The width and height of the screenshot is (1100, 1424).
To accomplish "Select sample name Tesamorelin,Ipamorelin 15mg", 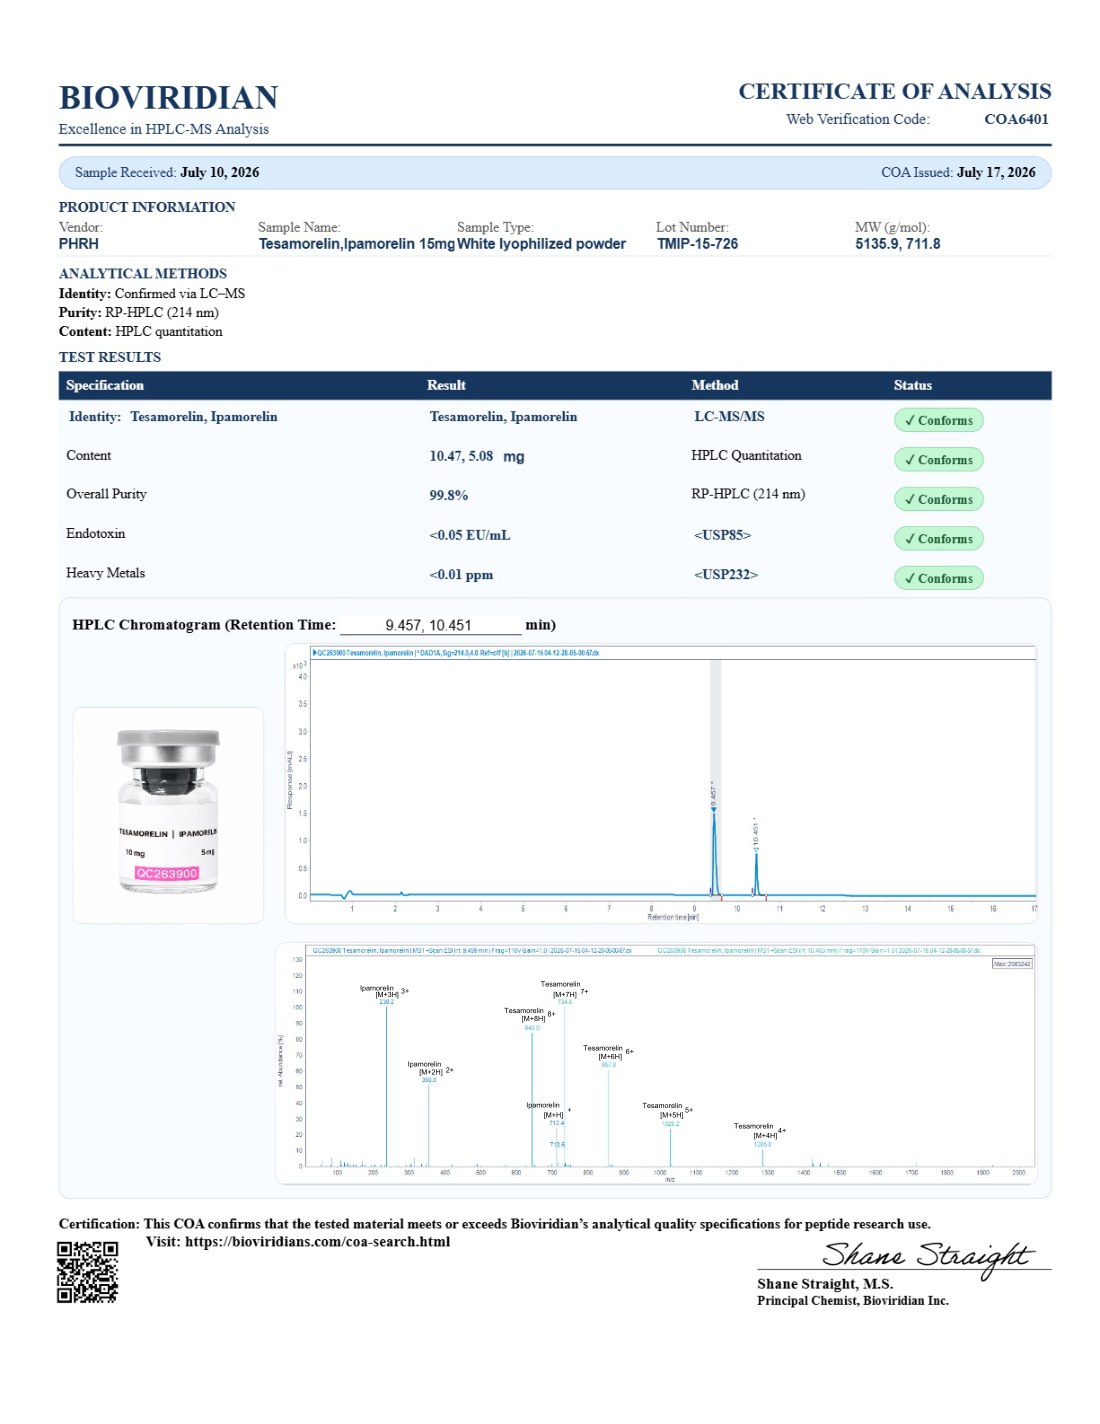I will click(357, 244).
